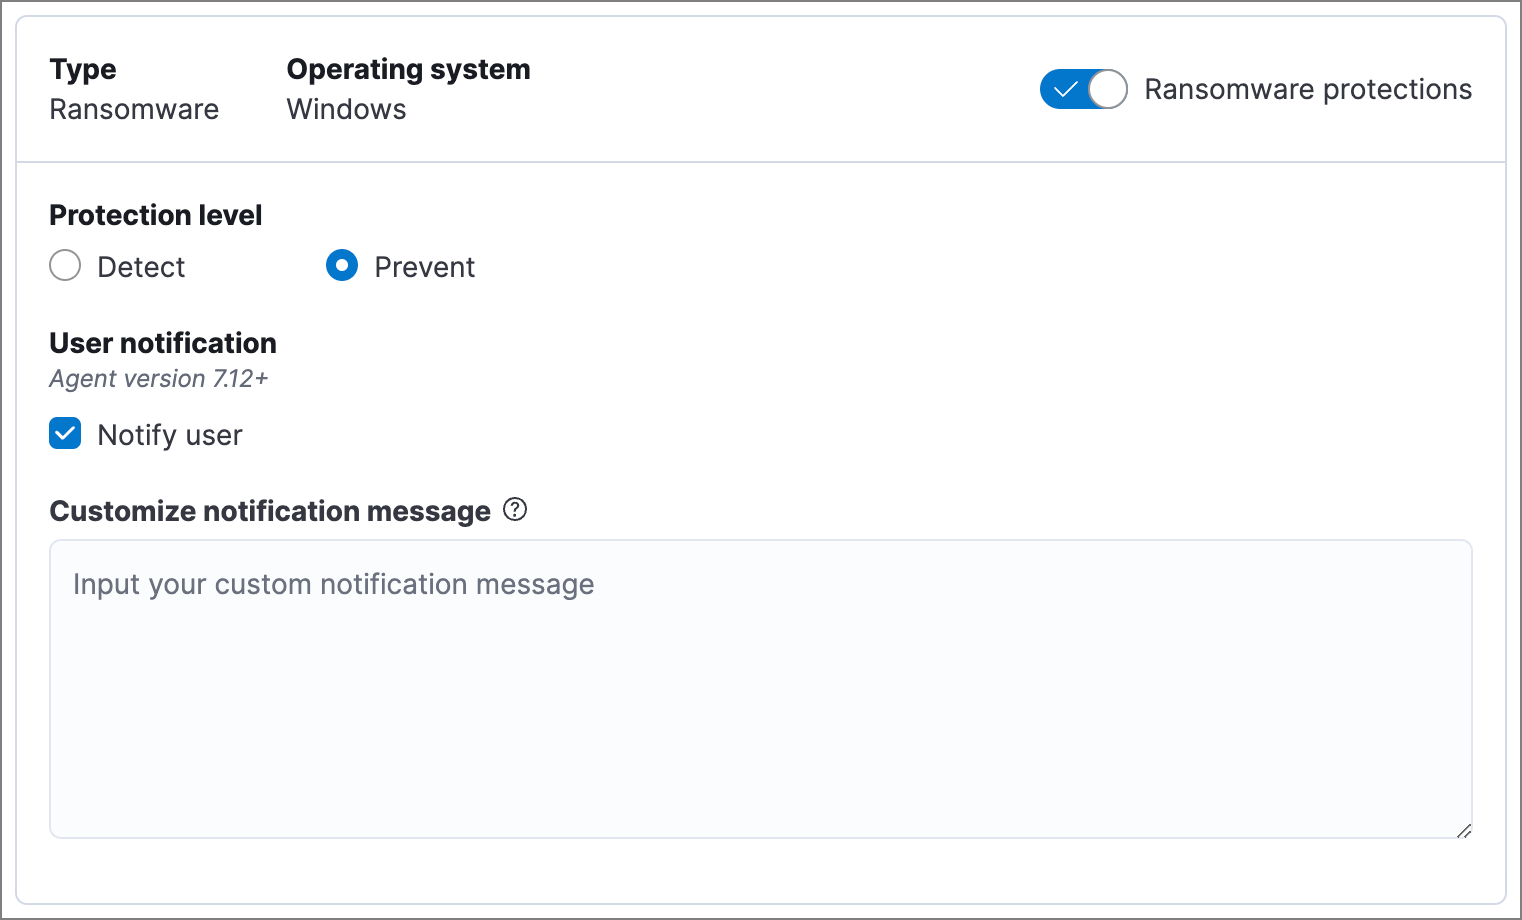
Task: Click the resize handle of the message box
Action: [1463, 830]
